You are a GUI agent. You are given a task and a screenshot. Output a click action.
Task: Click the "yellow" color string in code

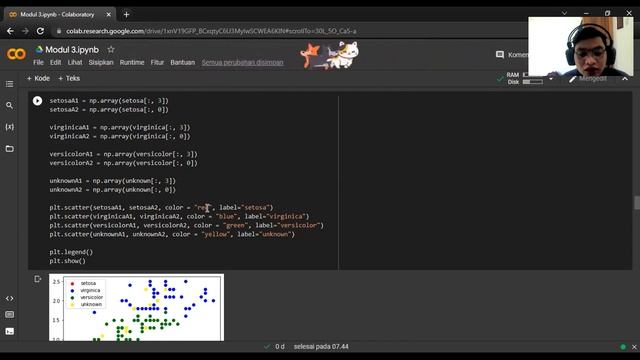point(216,234)
